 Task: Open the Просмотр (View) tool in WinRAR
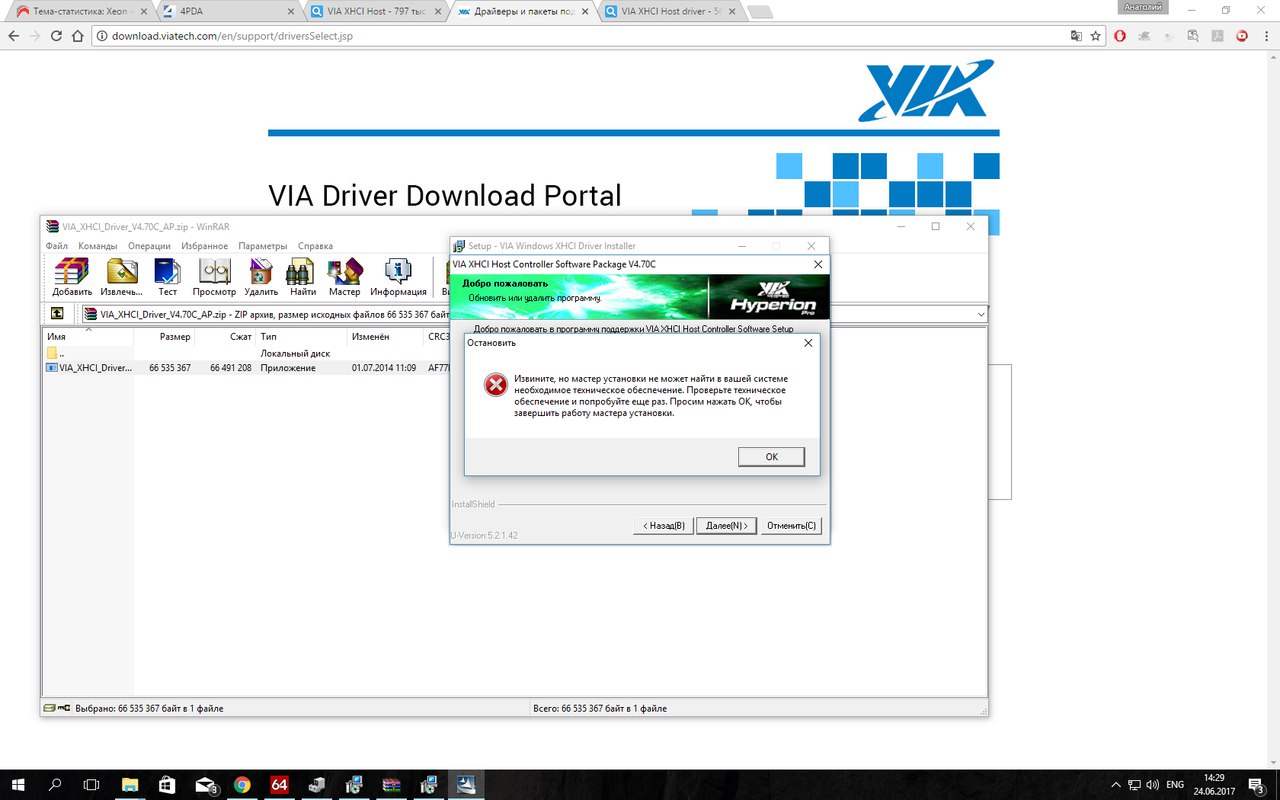214,277
